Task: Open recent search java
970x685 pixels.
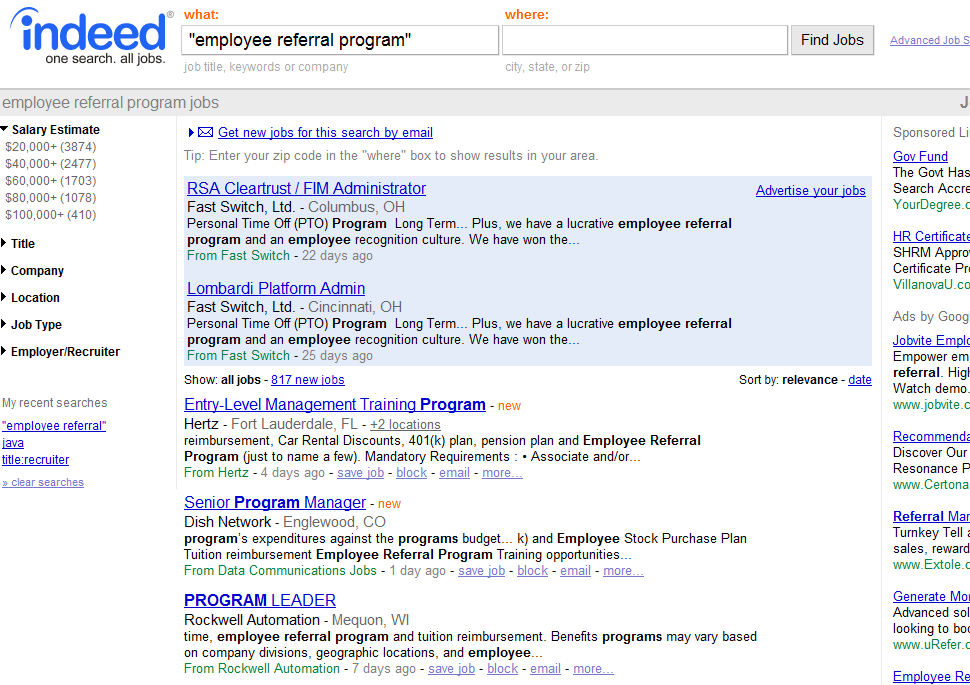Action: pos(13,443)
